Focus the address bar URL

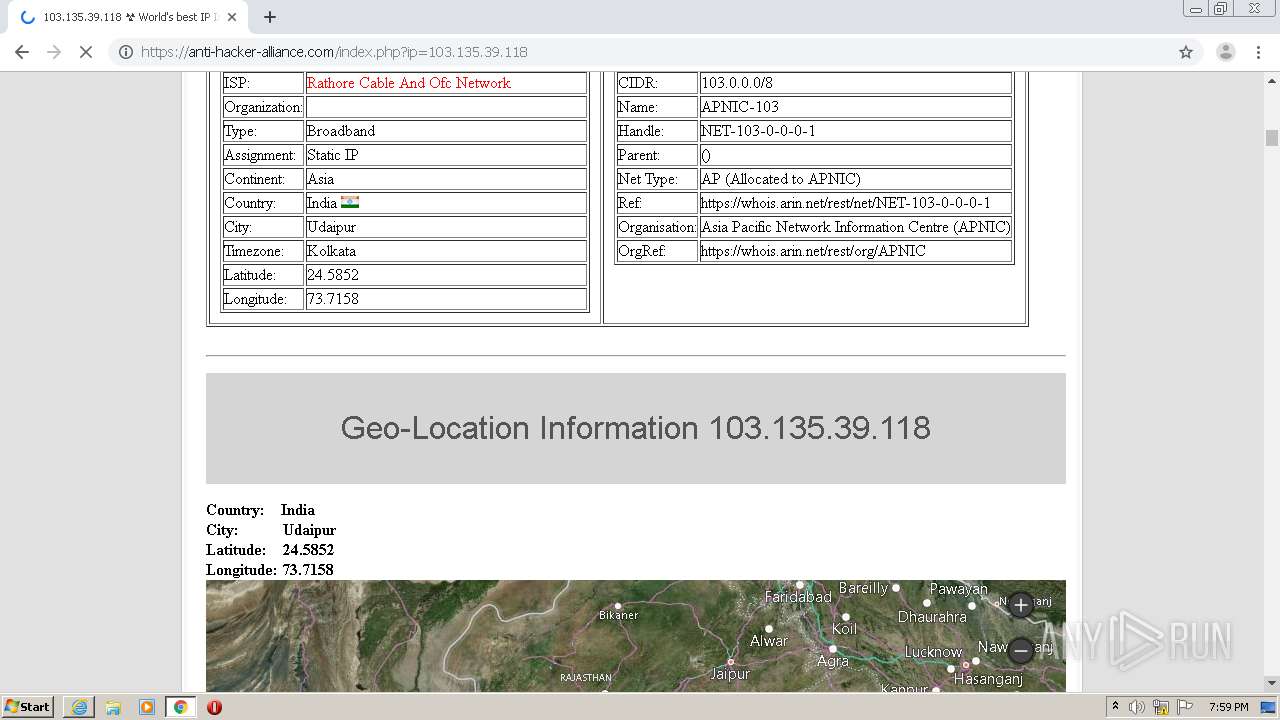(x=334, y=52)
